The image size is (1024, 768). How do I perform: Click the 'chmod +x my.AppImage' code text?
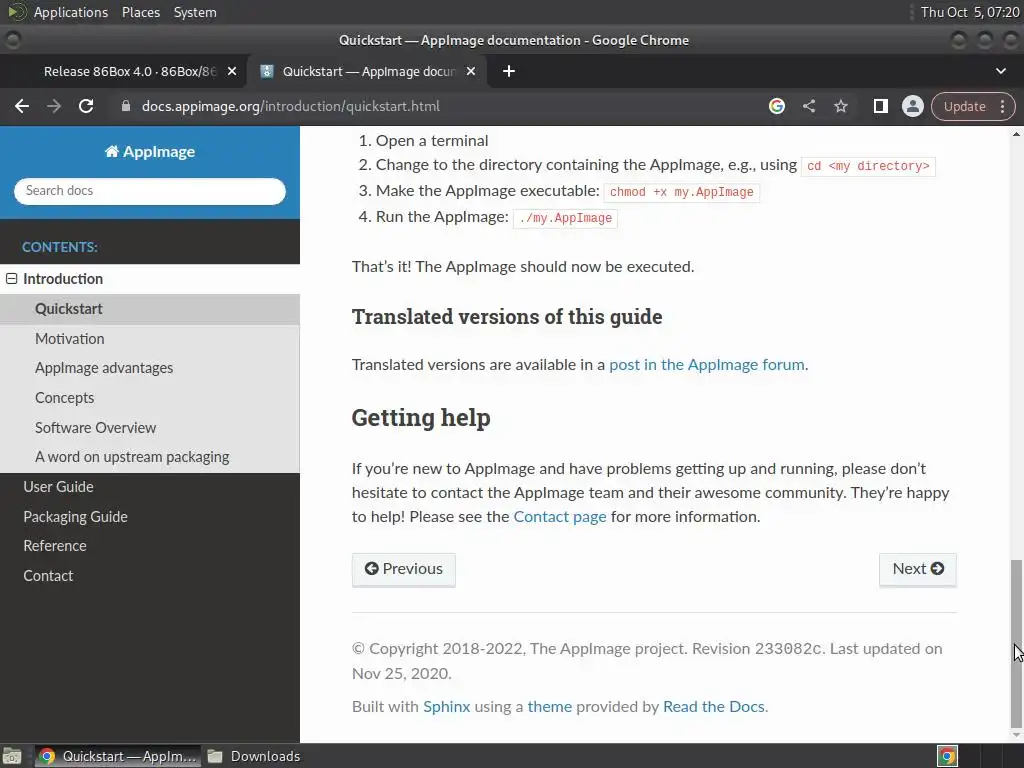click(x=681, y=192)
